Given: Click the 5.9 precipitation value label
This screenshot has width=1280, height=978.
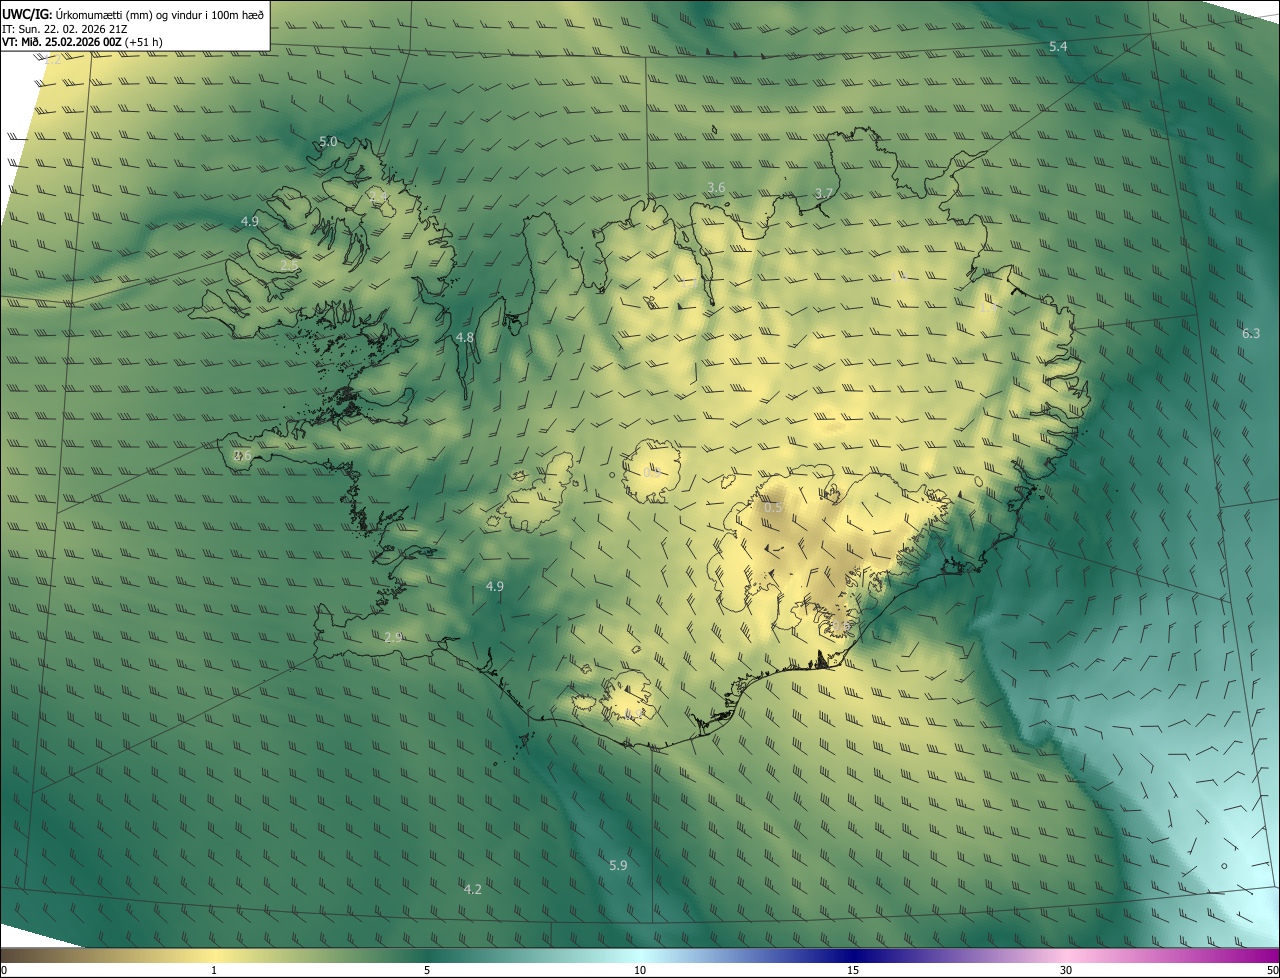Looking at the screenshot, I should (x=618, y=865).
